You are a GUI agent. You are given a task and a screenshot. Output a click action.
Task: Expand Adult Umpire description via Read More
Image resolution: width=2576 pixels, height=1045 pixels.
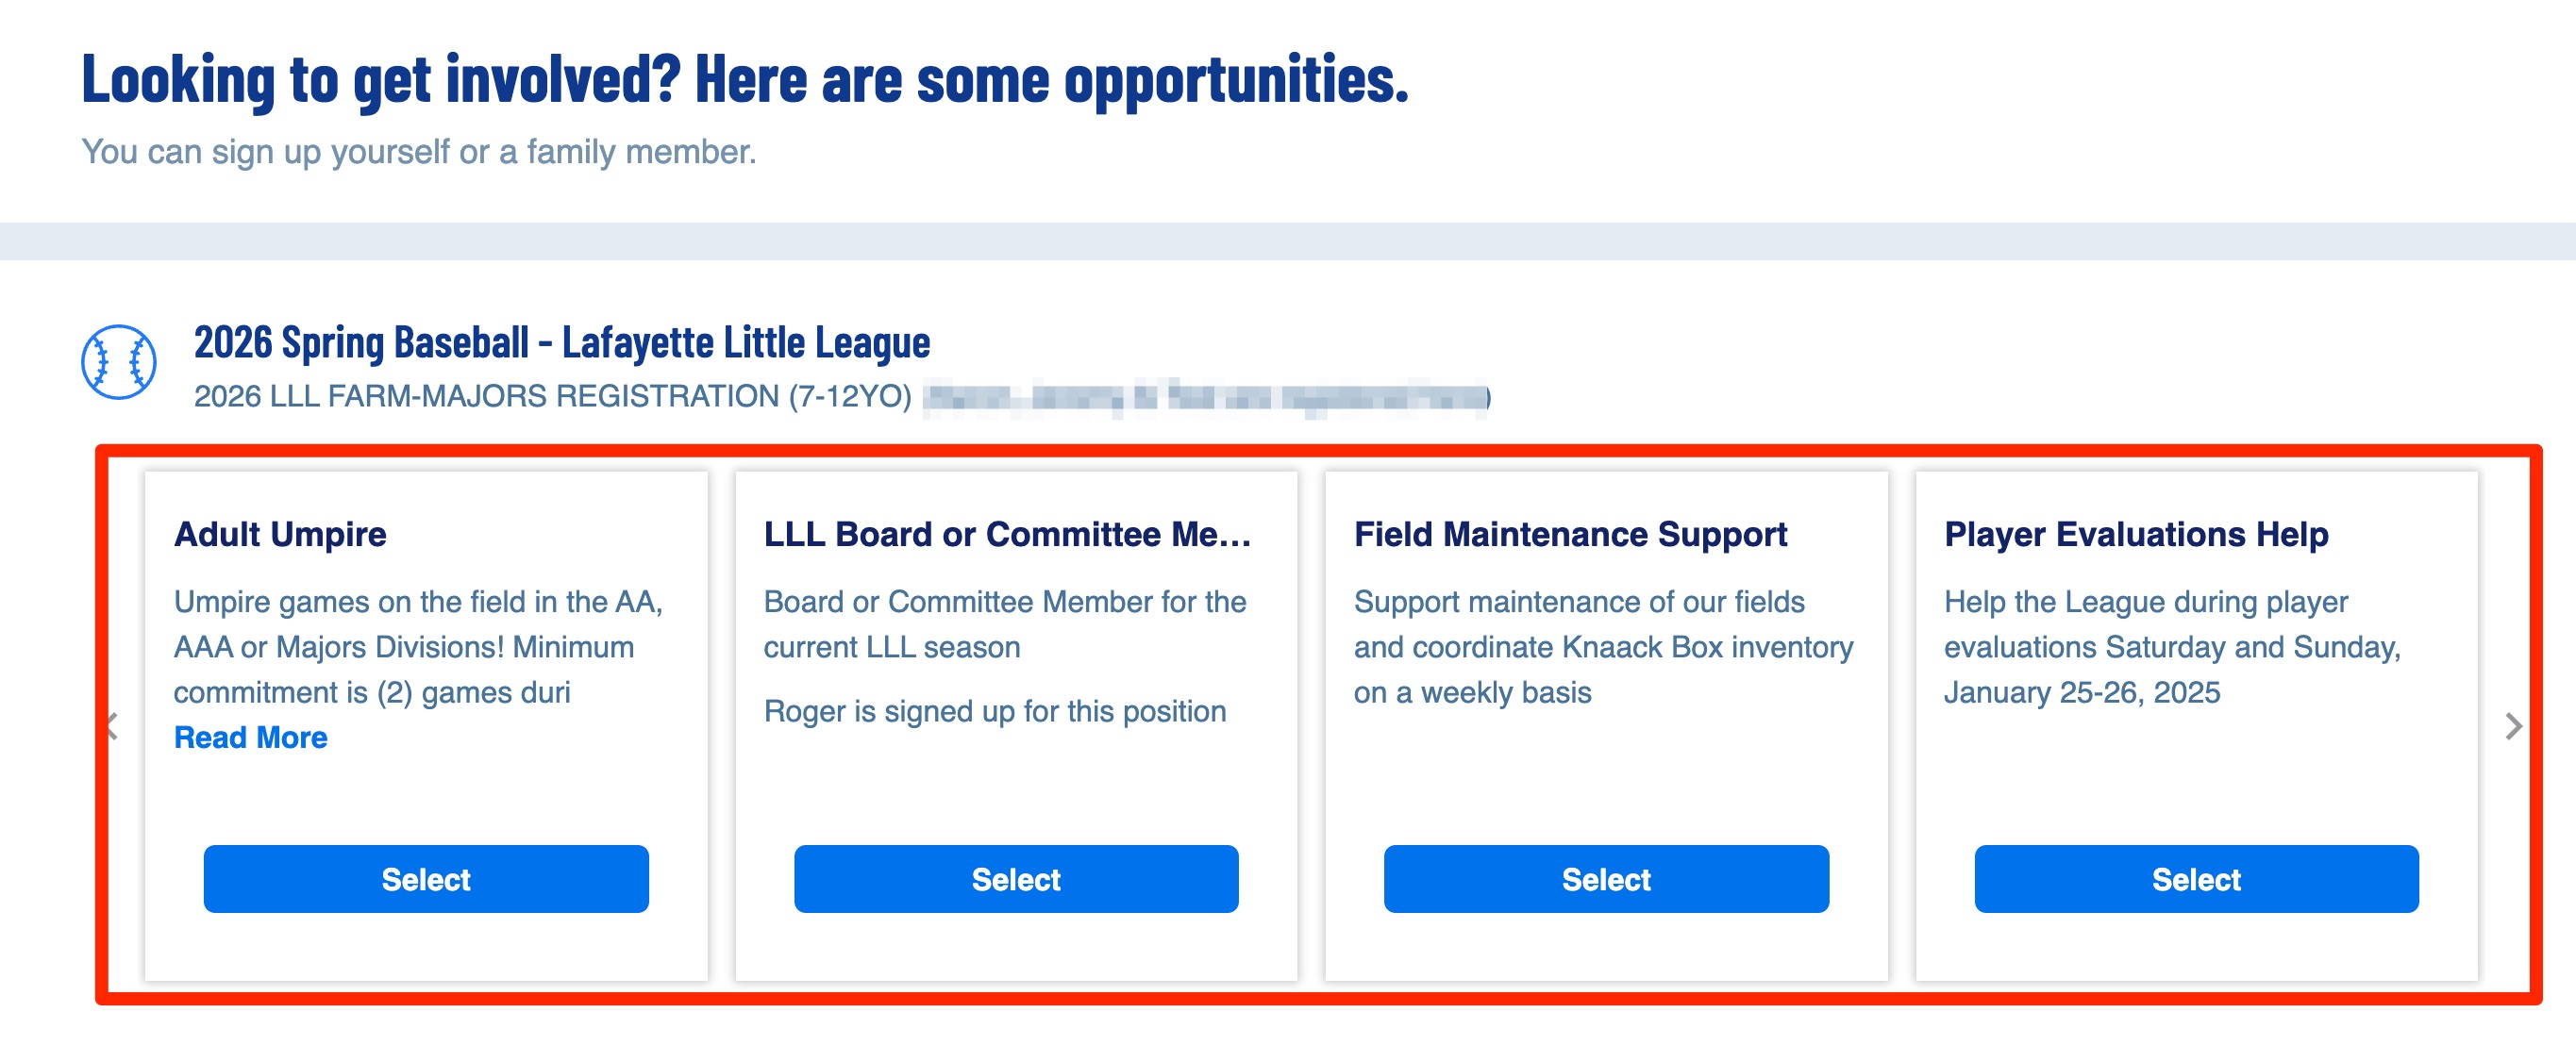250,737
